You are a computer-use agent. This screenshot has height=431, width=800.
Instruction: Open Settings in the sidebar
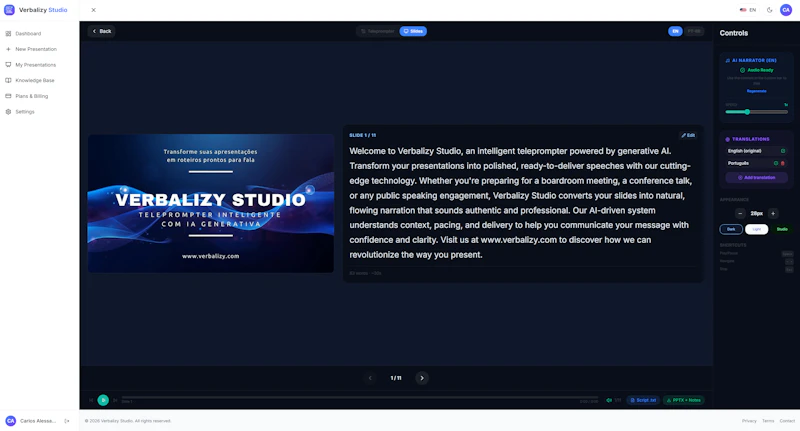click(x=24, y=112)
